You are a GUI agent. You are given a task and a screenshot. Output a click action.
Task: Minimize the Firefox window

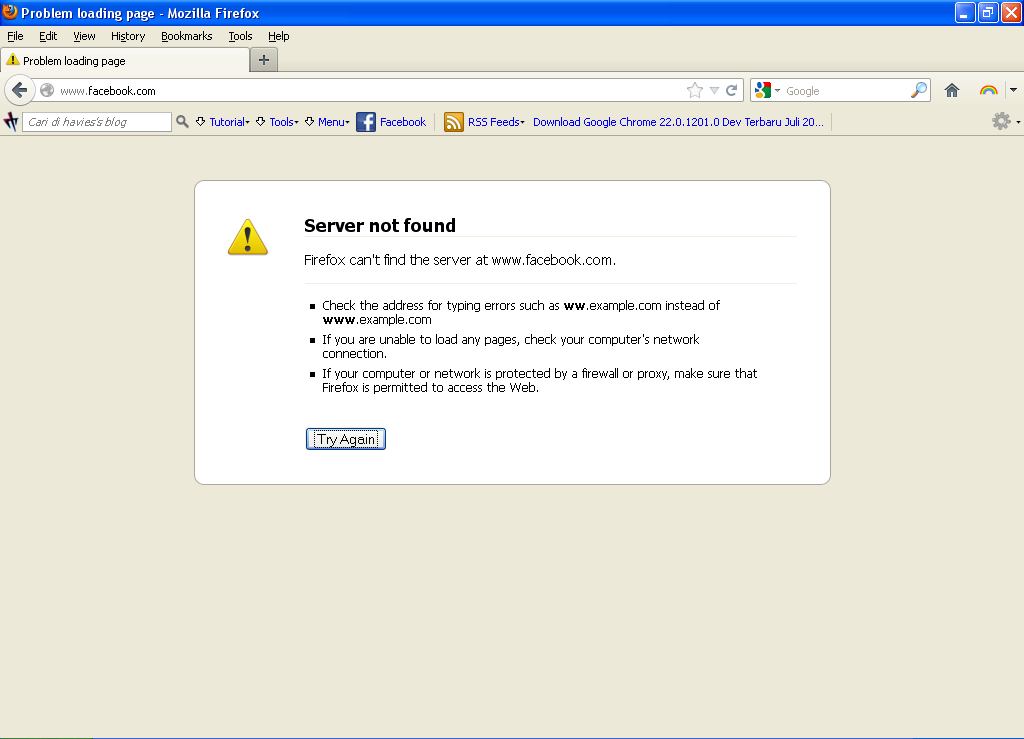(965, 12)
